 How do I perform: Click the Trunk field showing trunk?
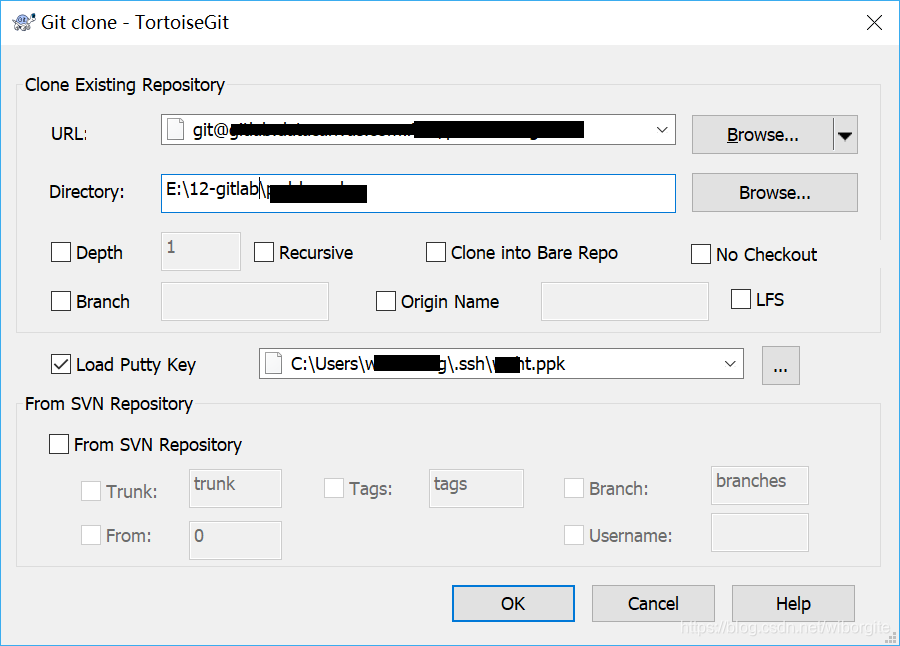(x=235, y=488)
